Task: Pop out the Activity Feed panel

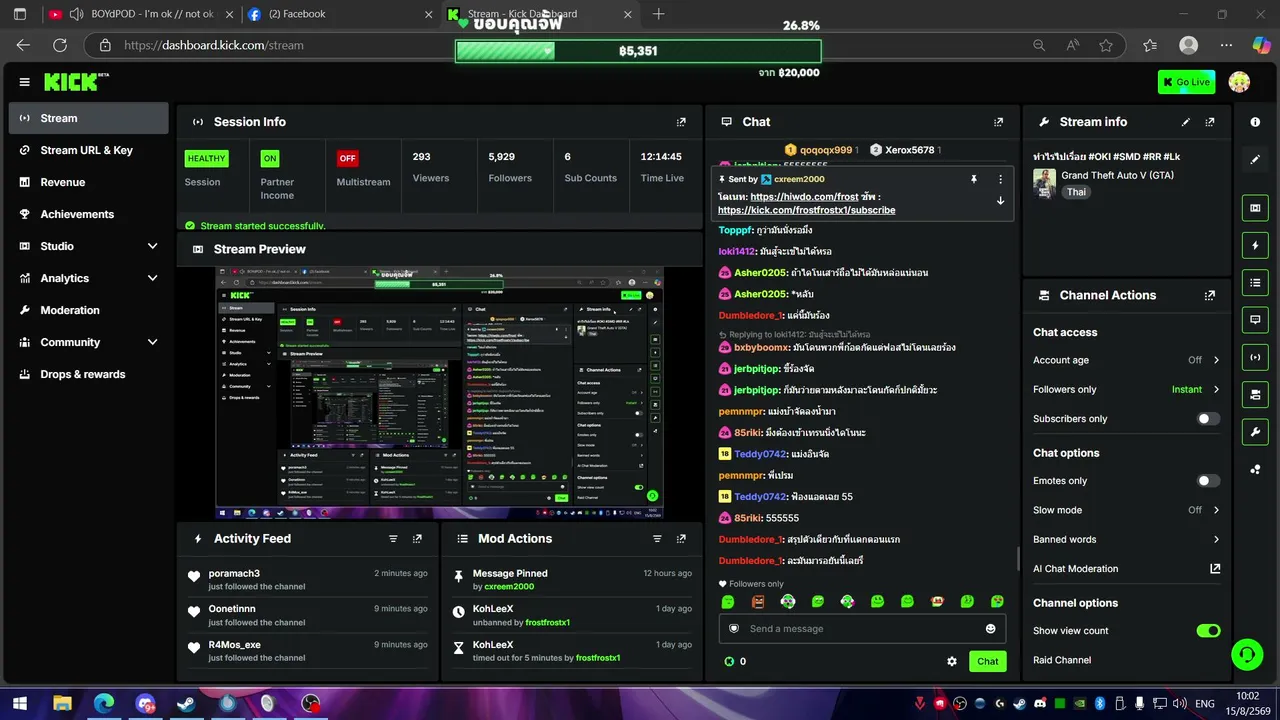Action: [x=417, y=539]
